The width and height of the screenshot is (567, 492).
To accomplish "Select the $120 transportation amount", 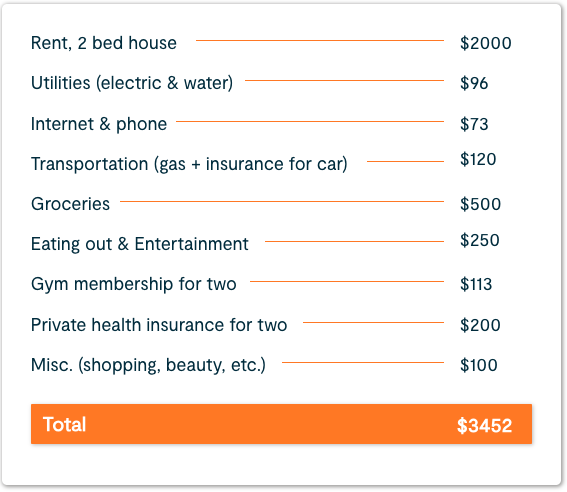I will [x=478, y=159].
